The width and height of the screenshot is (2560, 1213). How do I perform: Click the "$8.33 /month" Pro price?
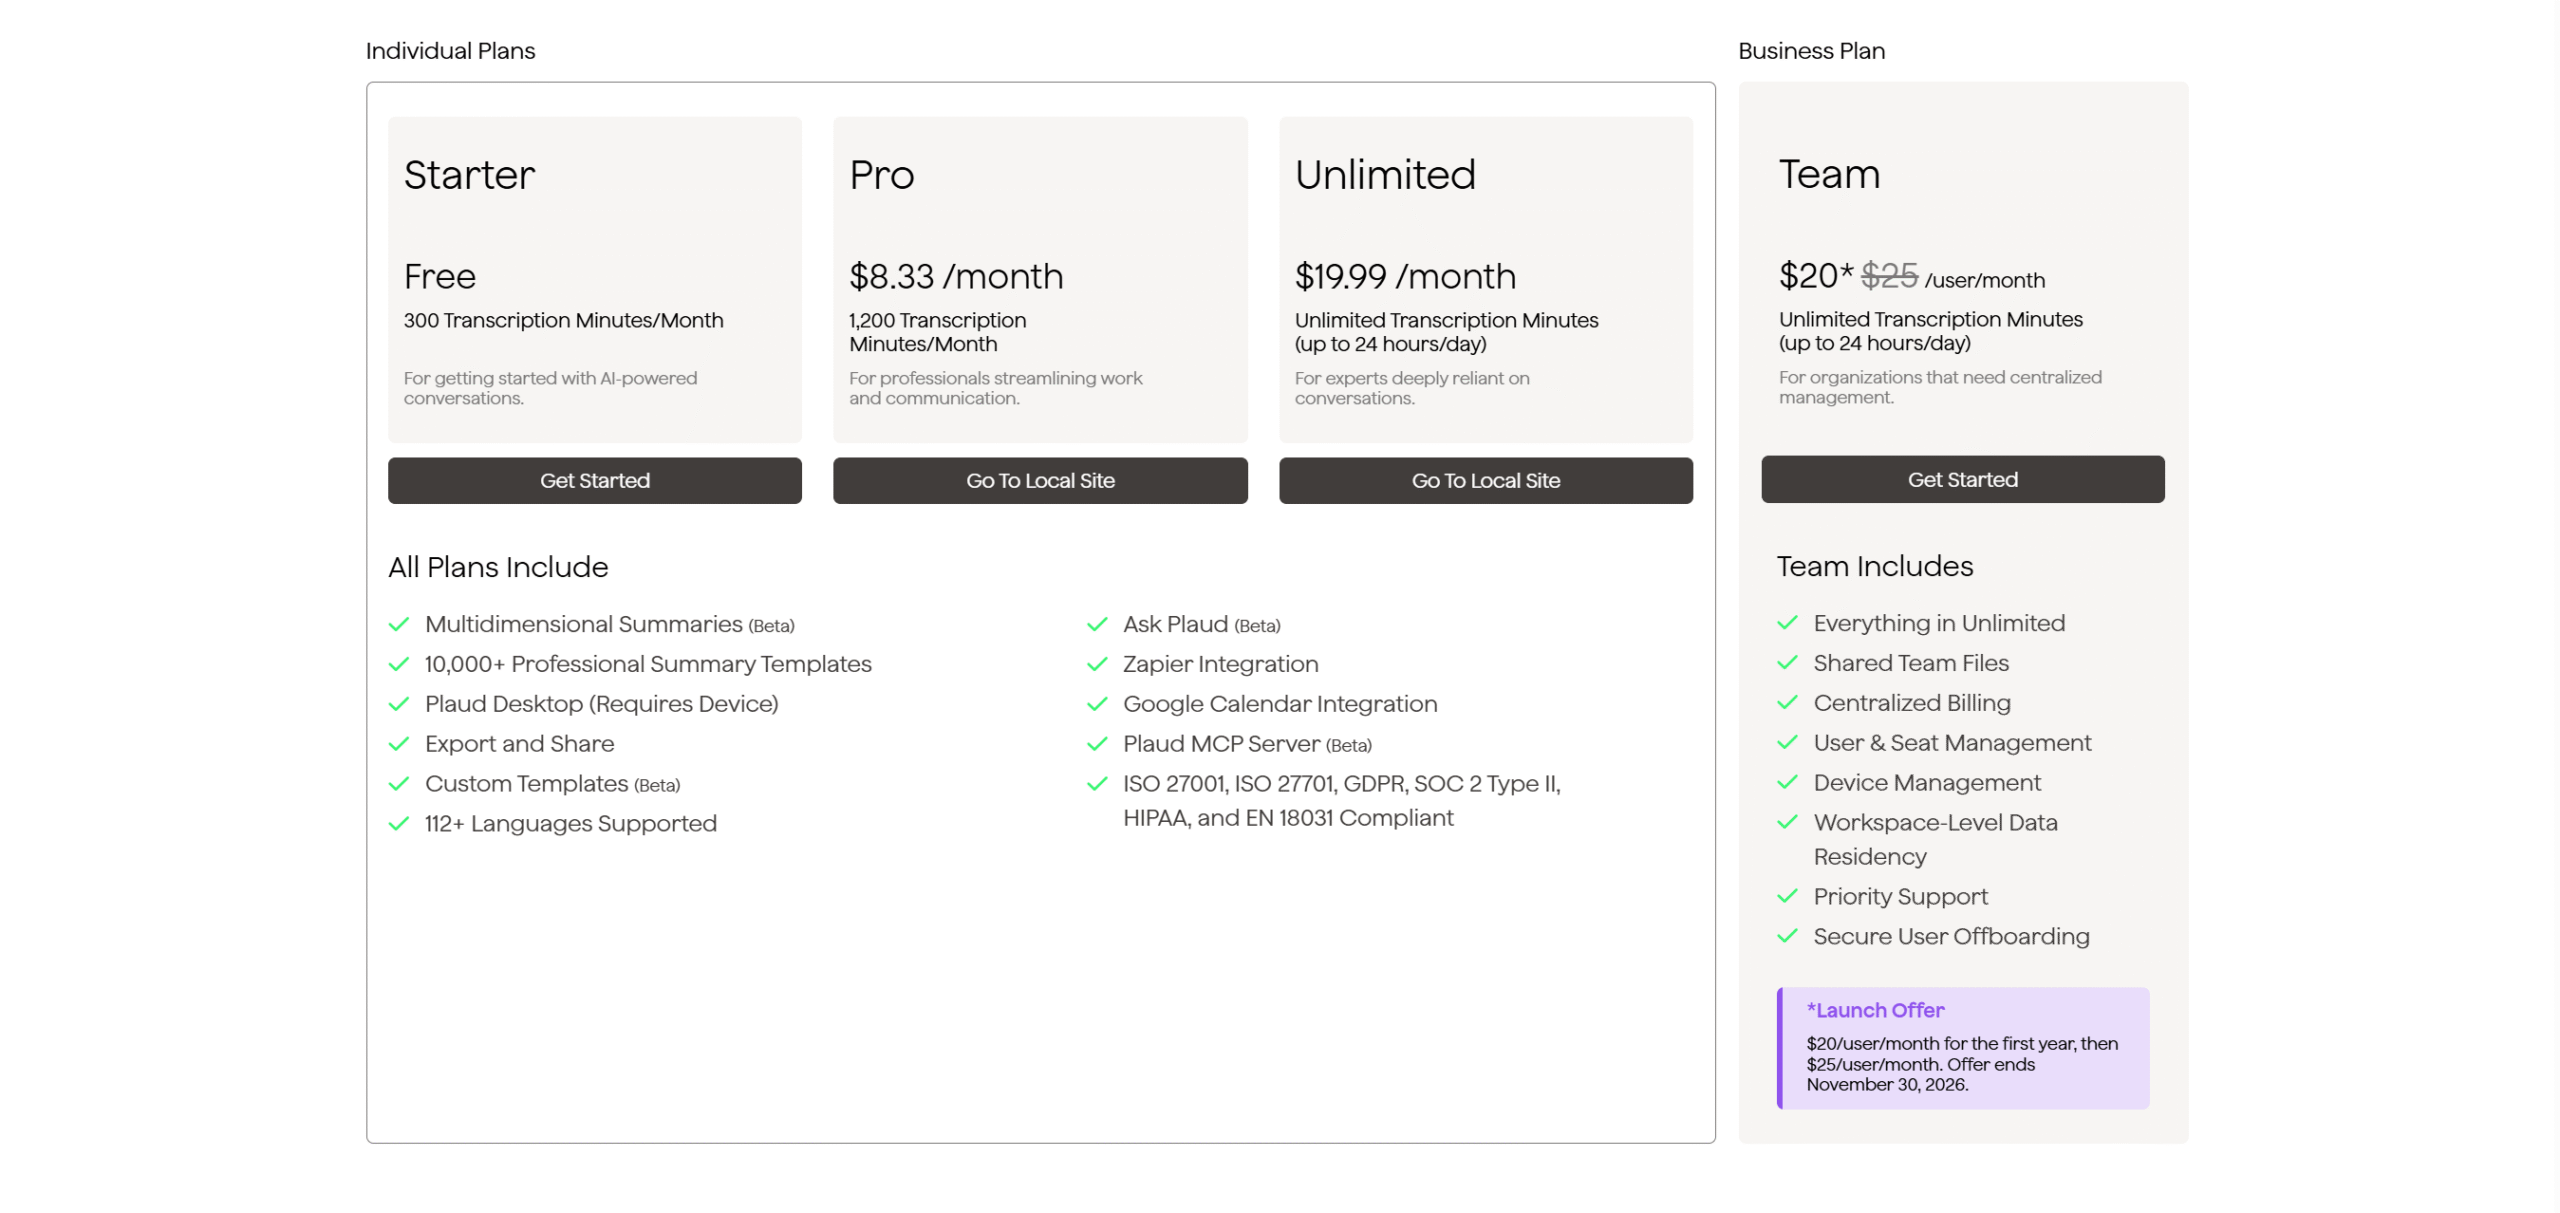pyautogui.click(x=956, y=277)
